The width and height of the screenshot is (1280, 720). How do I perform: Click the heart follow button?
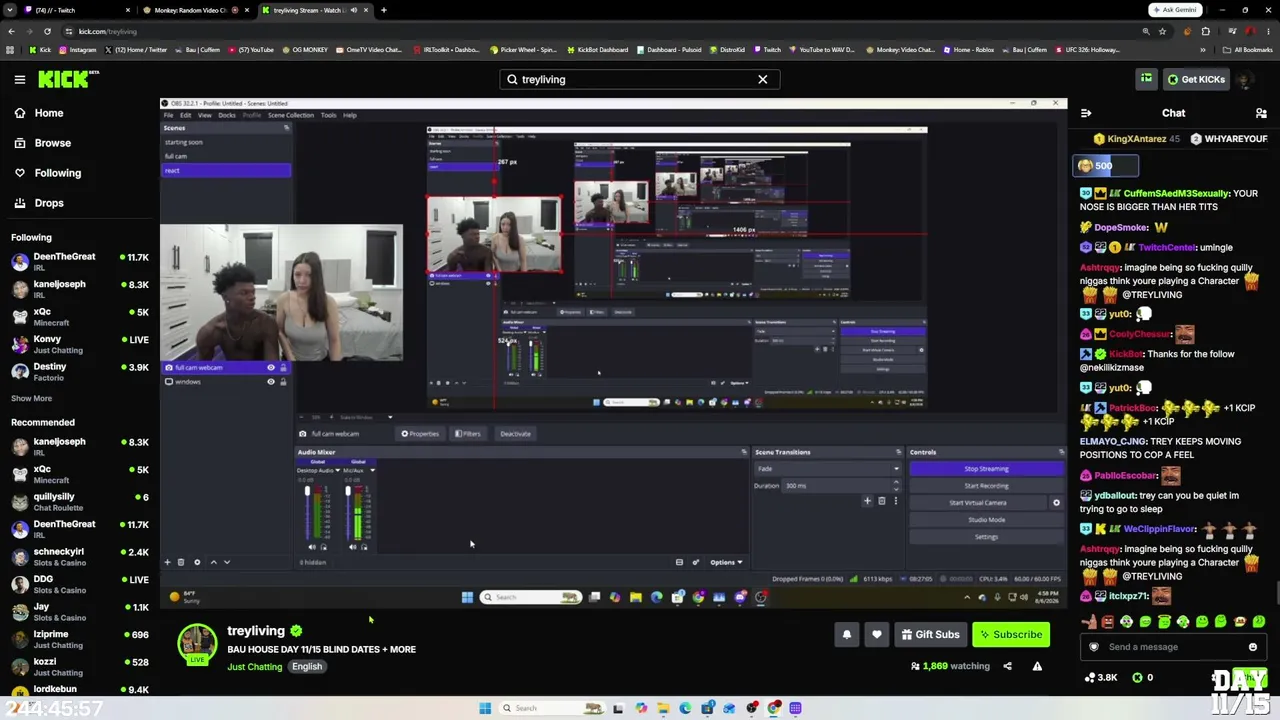[876, 634]
